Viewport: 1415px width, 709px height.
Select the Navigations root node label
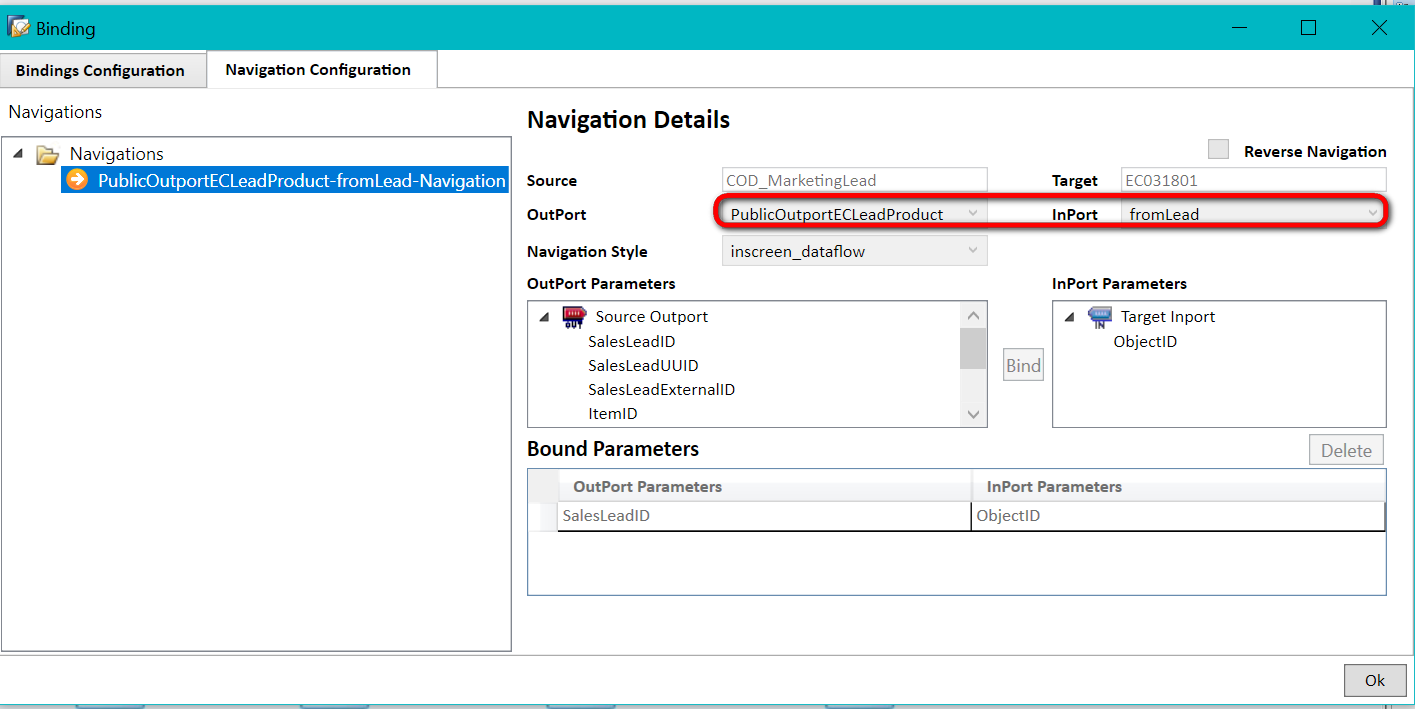click(117, 154)
